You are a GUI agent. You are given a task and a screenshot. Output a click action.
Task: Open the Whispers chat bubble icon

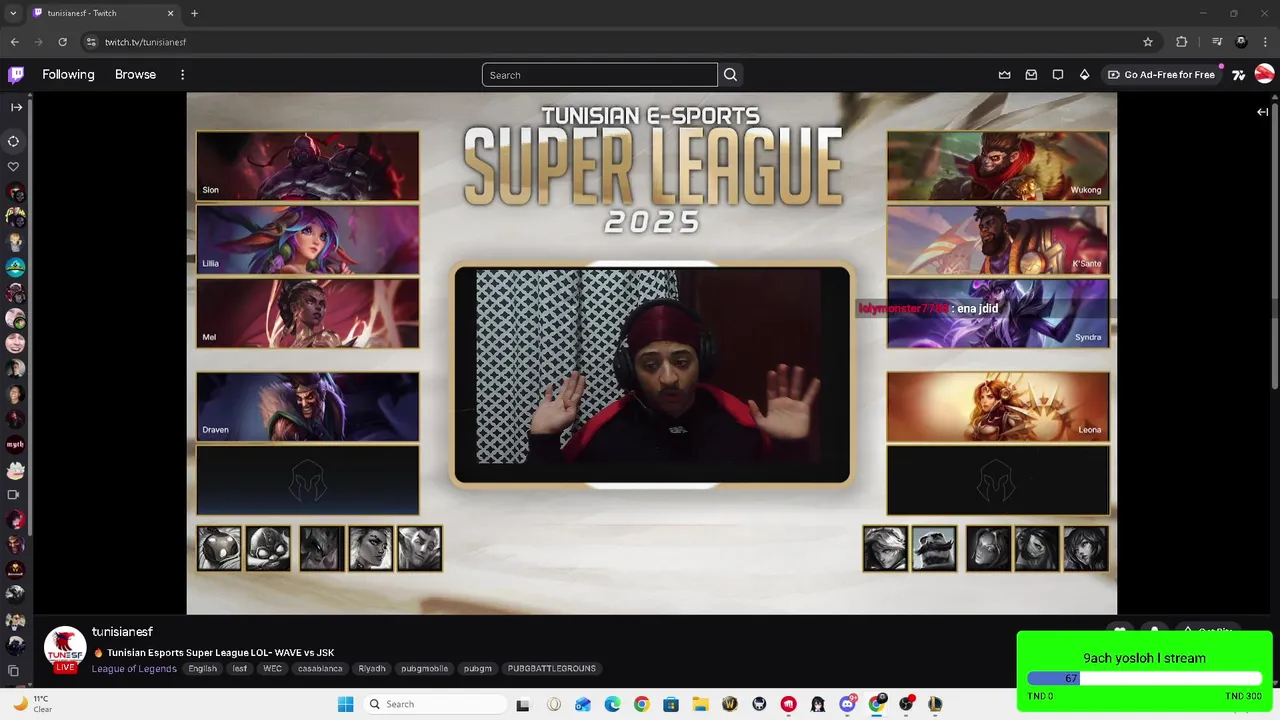pyautogui.click(x=1058, y=75)
